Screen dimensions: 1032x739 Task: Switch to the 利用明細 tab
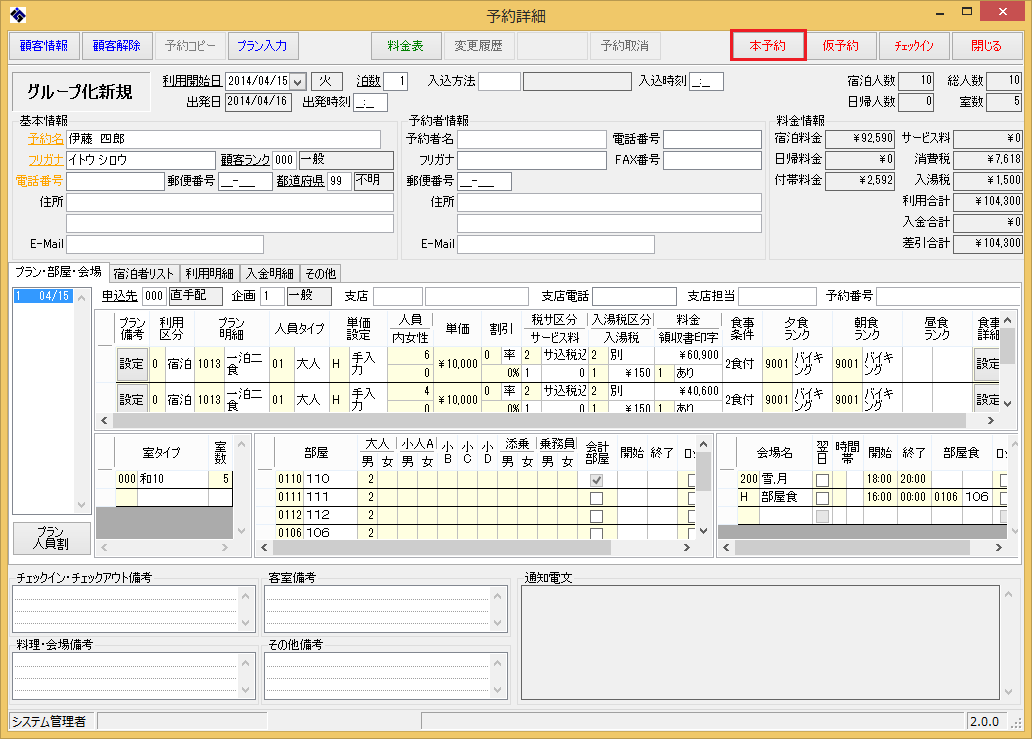(x=209, y=273)
